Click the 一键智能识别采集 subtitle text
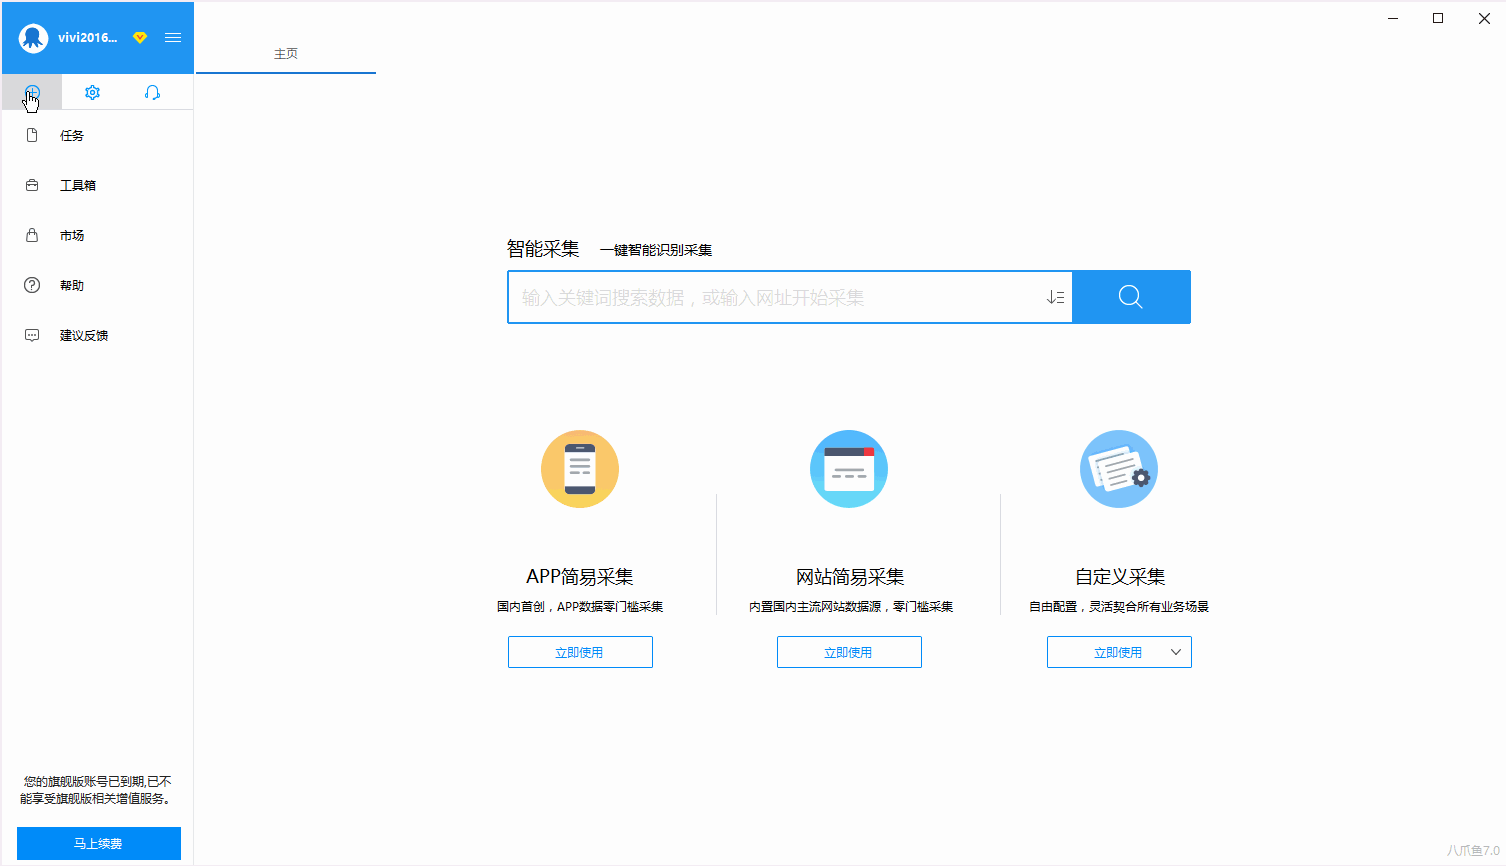 click(656, 250)
